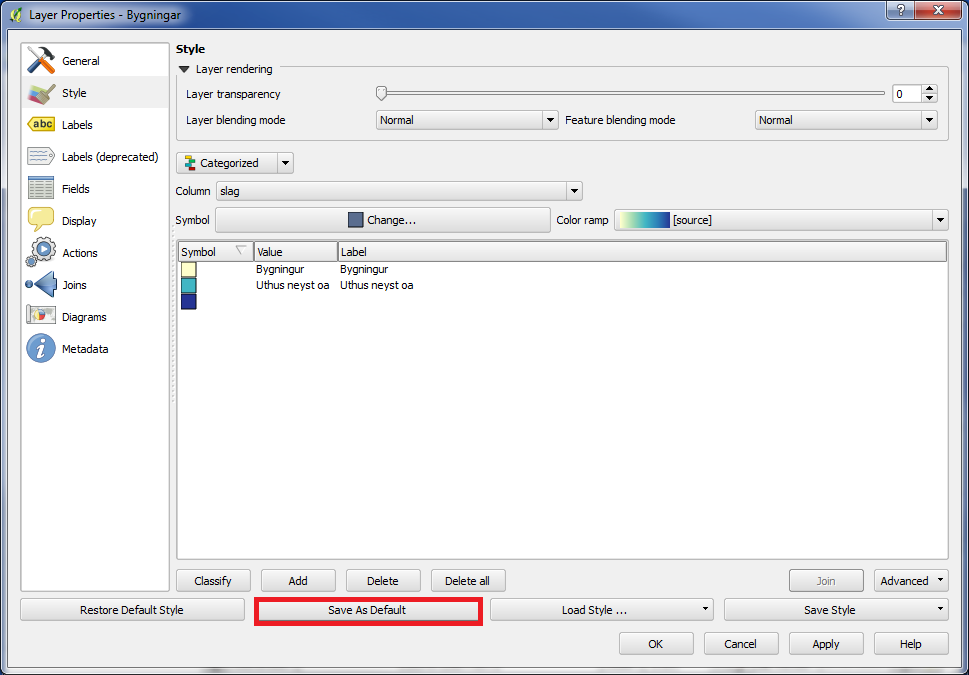Screen dimensions: 969x675
Task: Sort by the Symbol column header
Action: [x=216, y=252]
